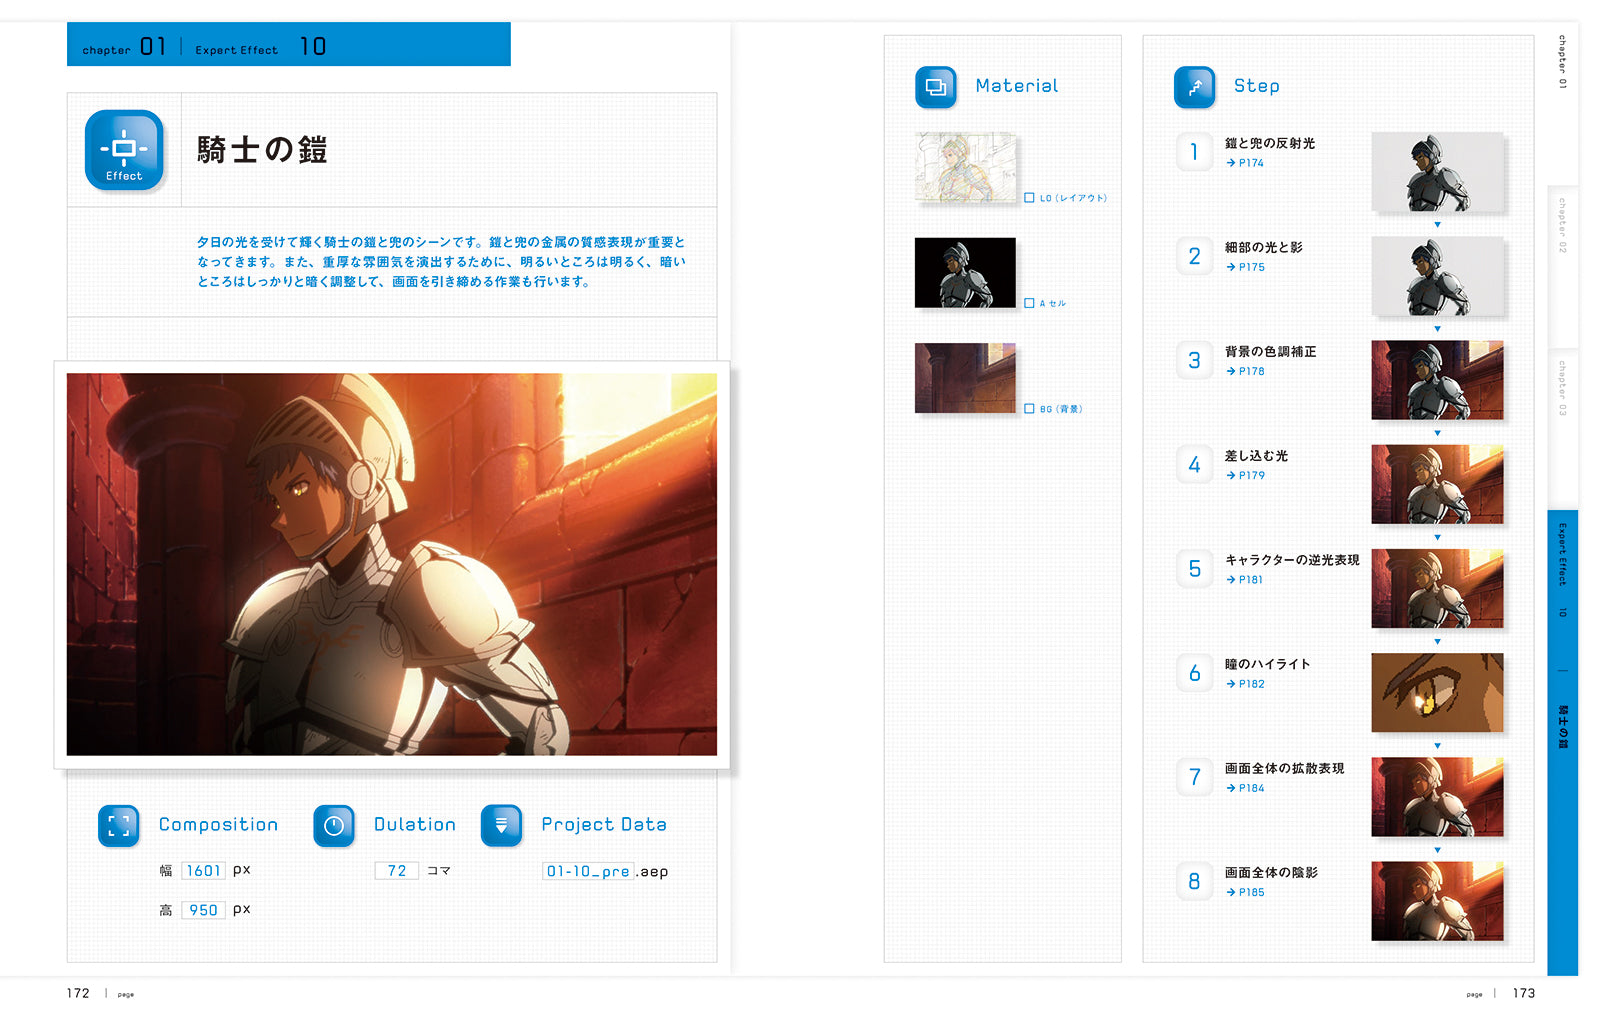The image size is (1600, 1020).
Task: Click the chapter 01 Expert Effect 10 header
Action: (x=289, y=44)
